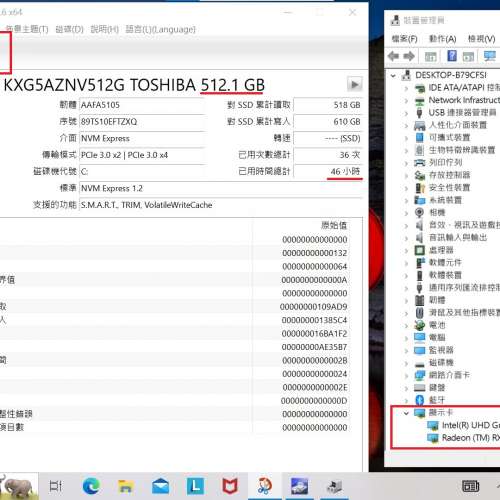Expand Network Infrastructure node
500x500 pixels.
[406, 101]
